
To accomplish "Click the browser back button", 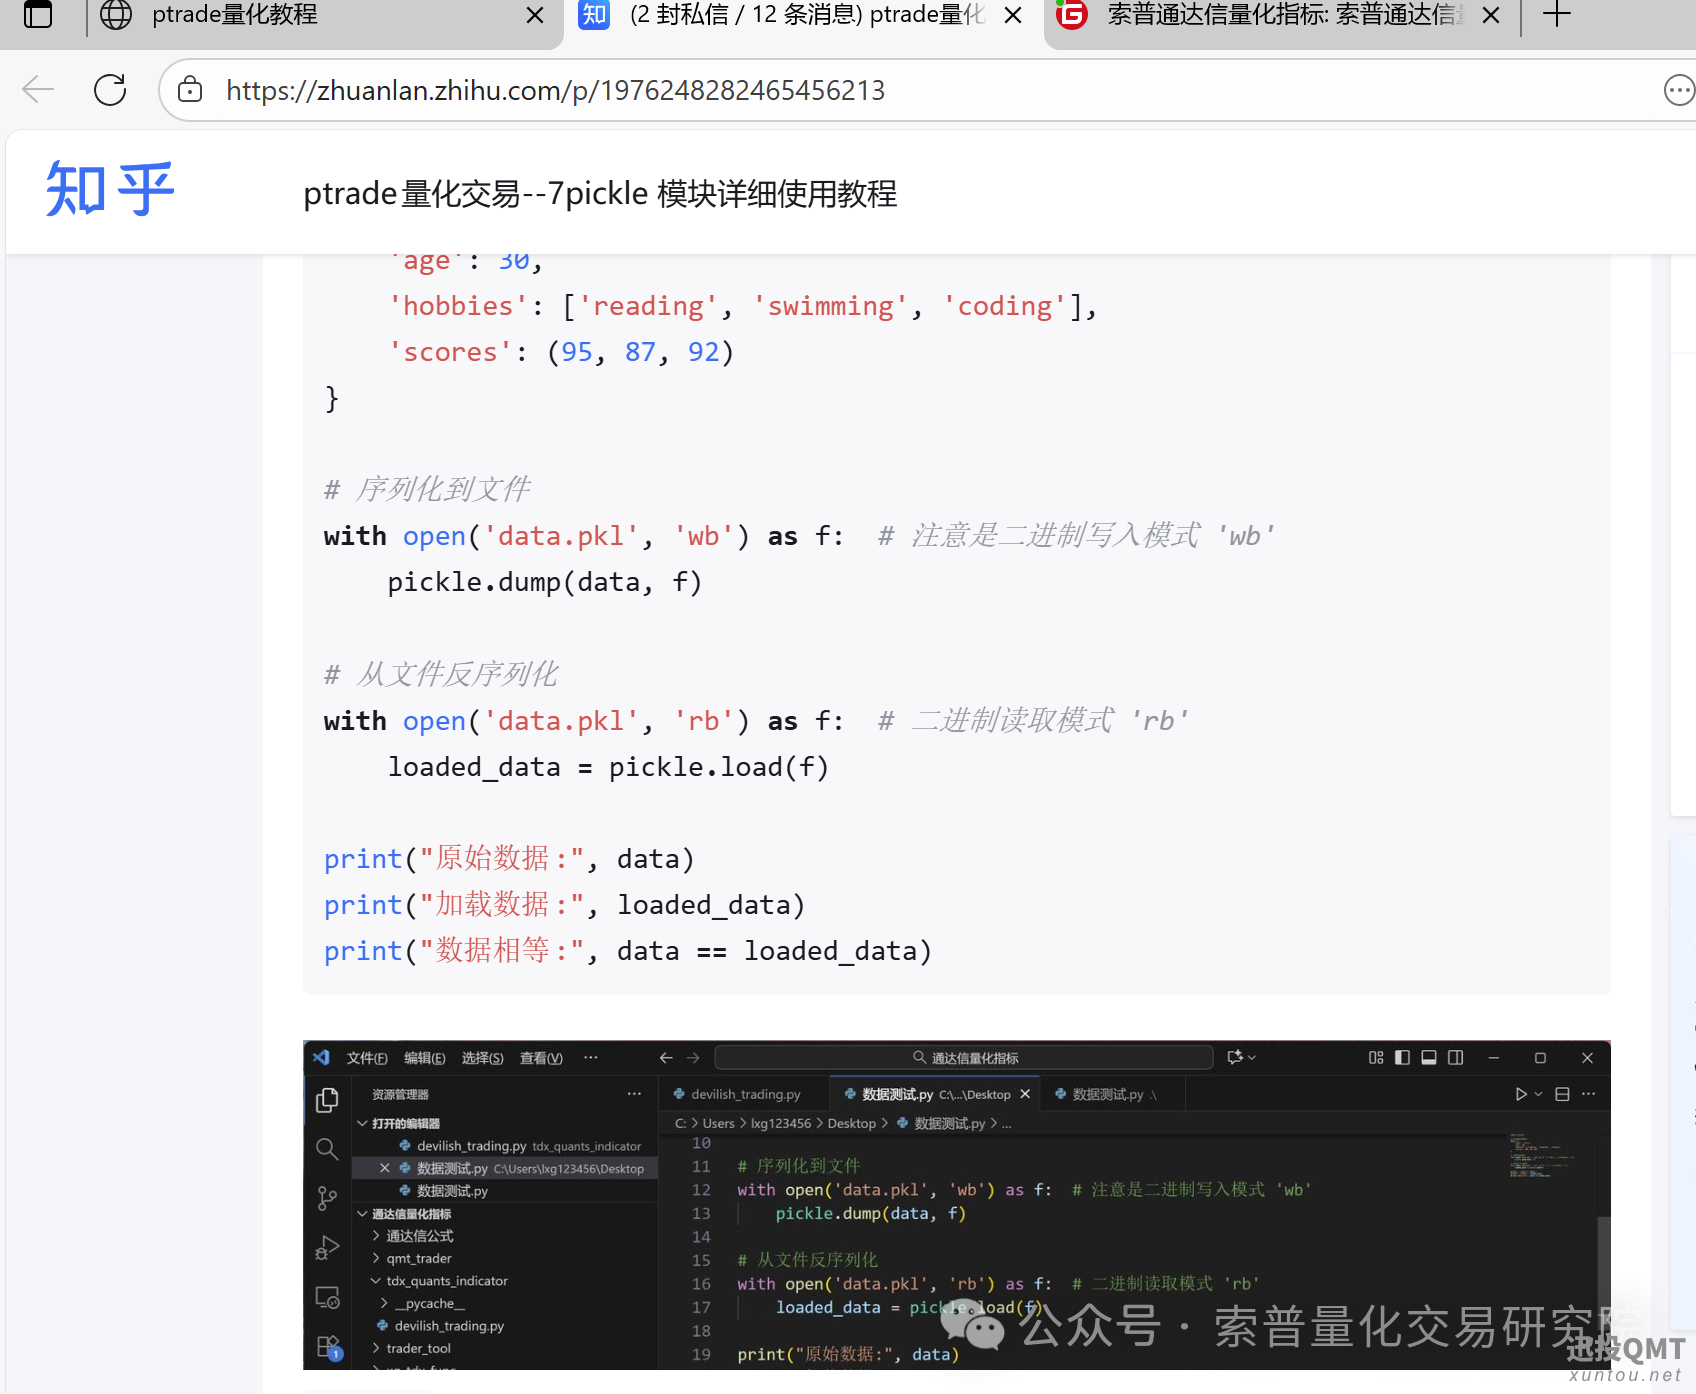I will (x=37, y=89).
